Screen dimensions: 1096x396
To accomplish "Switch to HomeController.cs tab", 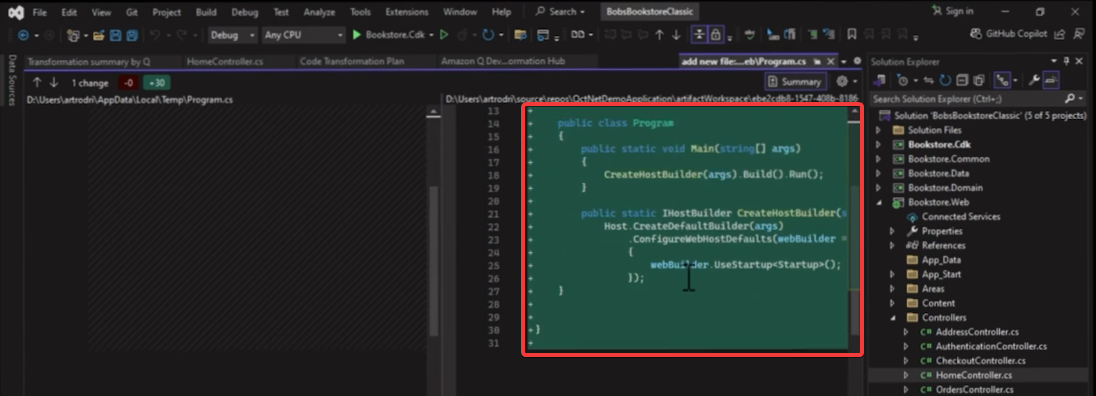I will [225, 61].
